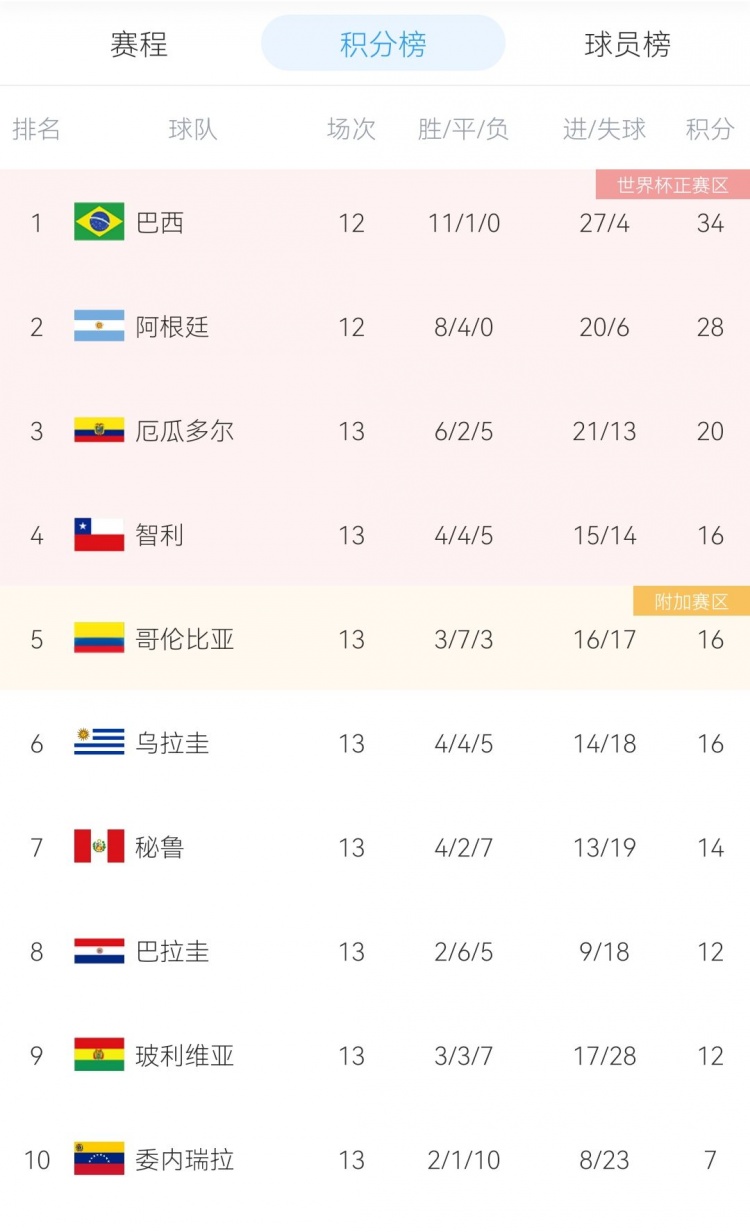The width and height of the screenshot is (750, 1232).
Task: Open team name 阿根廷
Action: (x=172, y=327)
